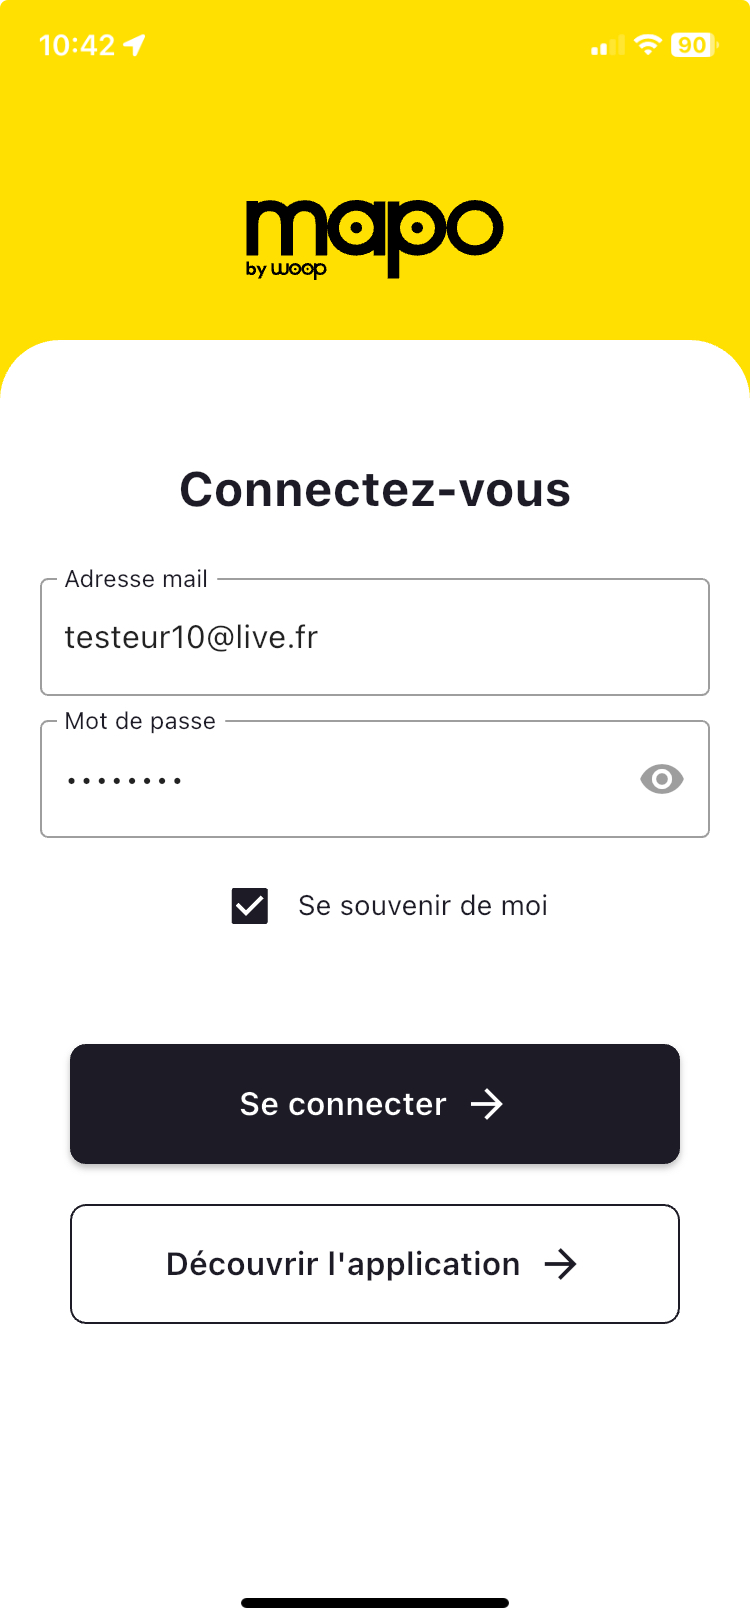Click the arrow icon on Découvrir l'application
This screenshot has height=1624, width=750.
561,1264
